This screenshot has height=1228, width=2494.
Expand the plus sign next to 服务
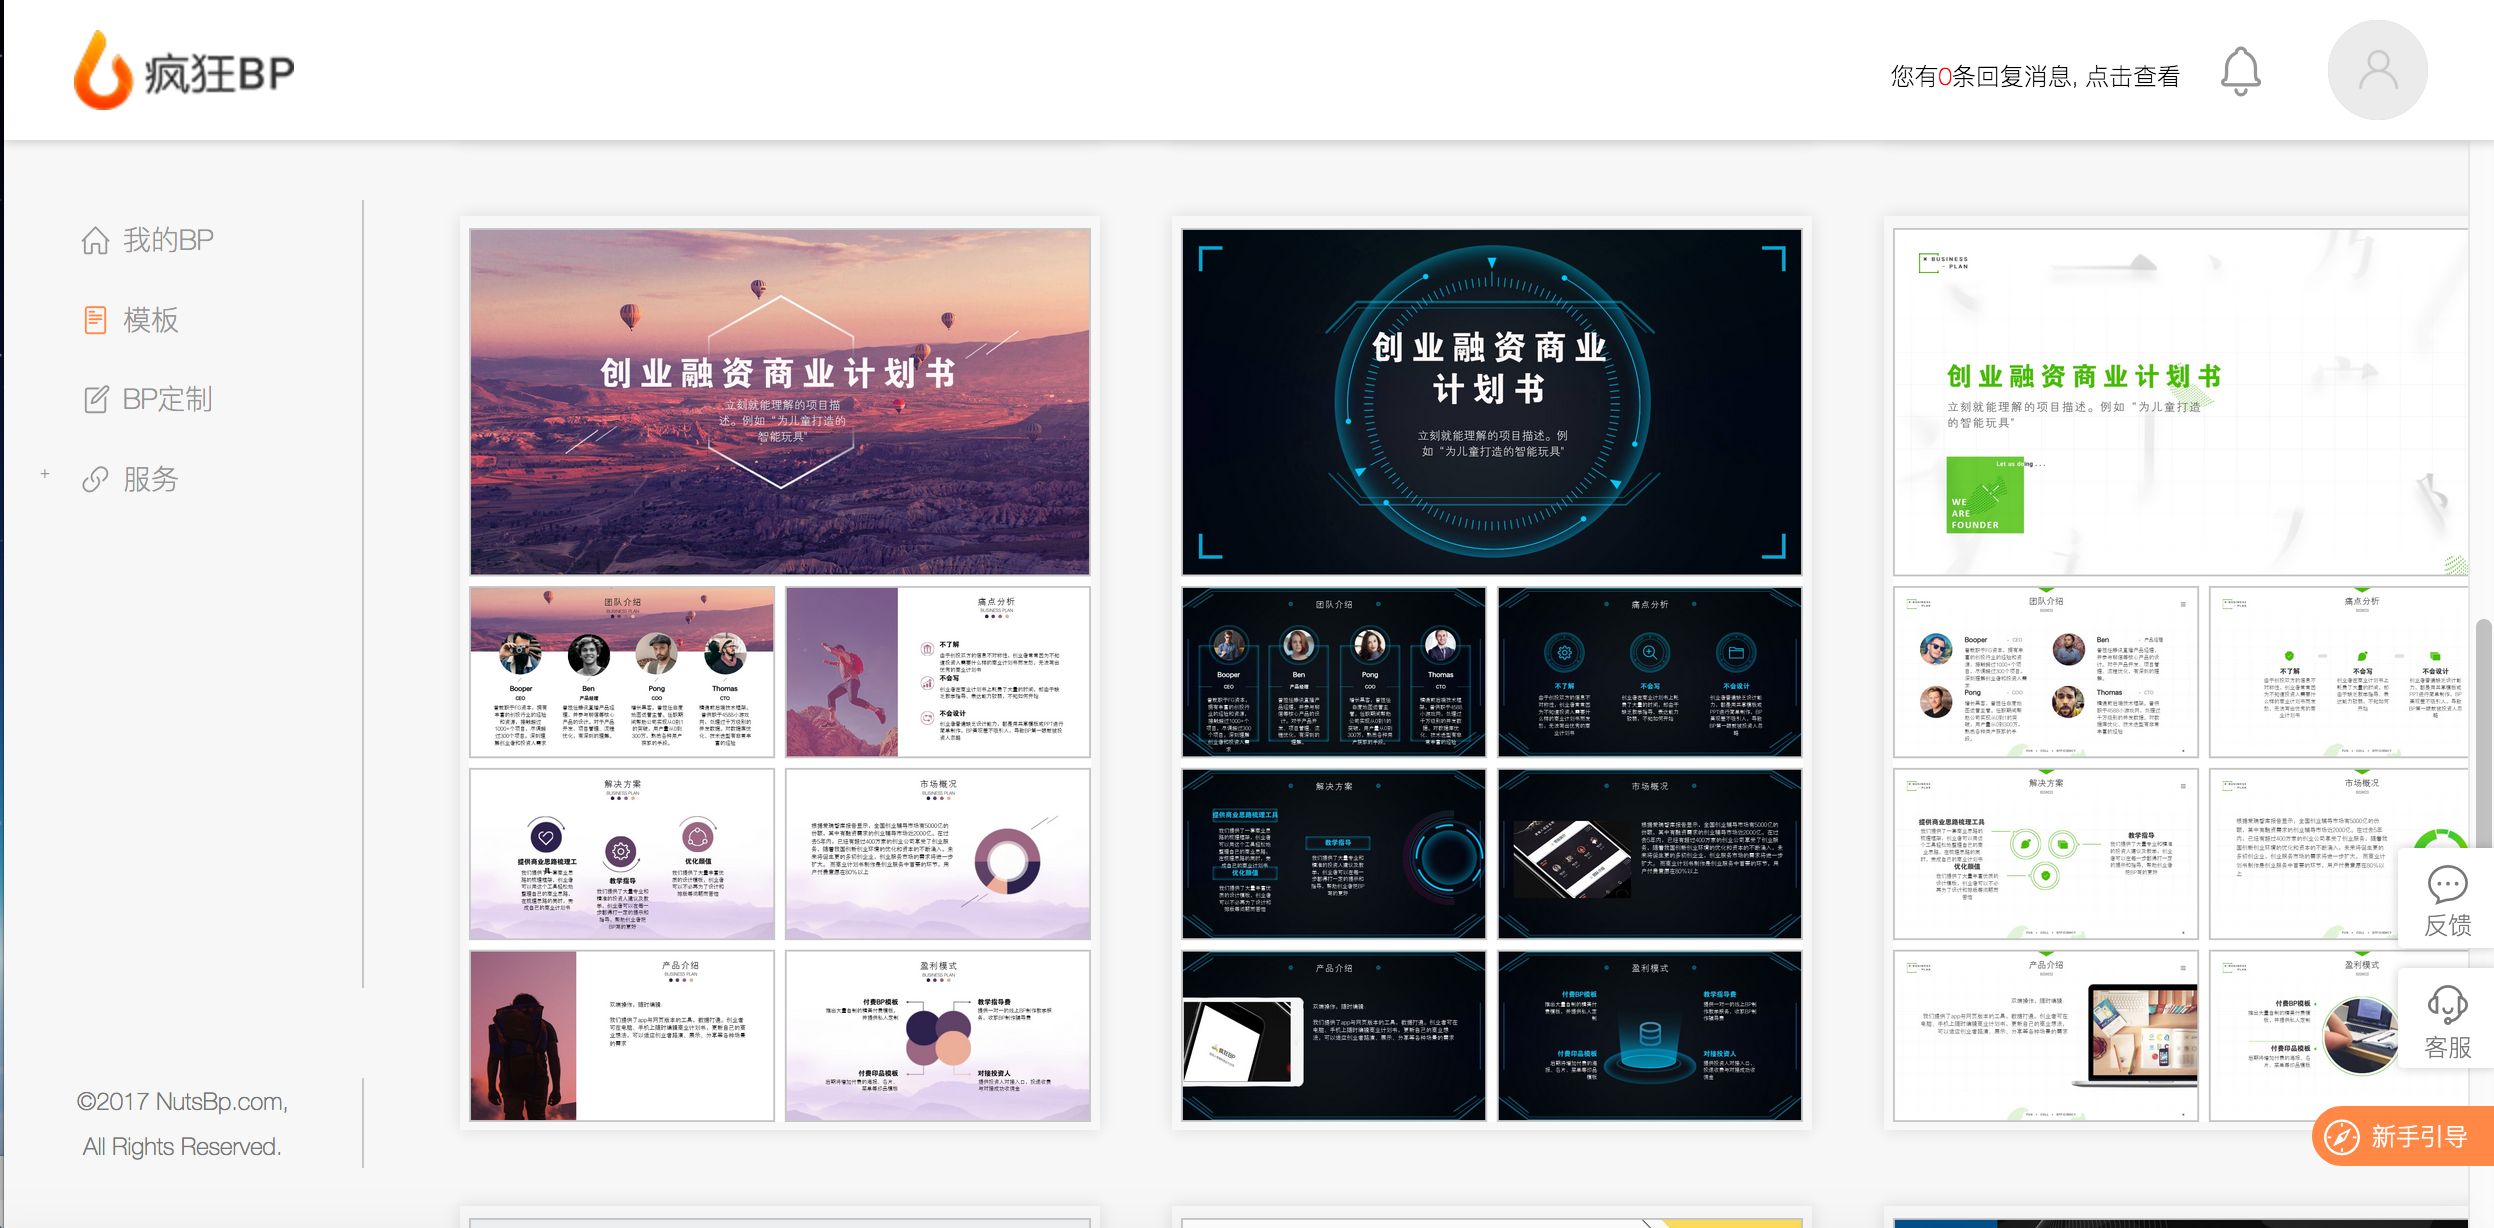tap(45, 474)
